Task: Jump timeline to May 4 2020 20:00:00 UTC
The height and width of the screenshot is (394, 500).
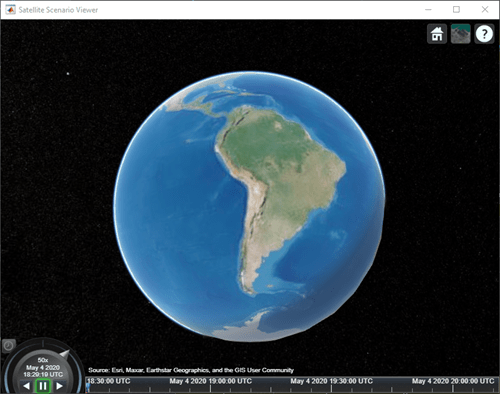Action: [x=453, y=381]
